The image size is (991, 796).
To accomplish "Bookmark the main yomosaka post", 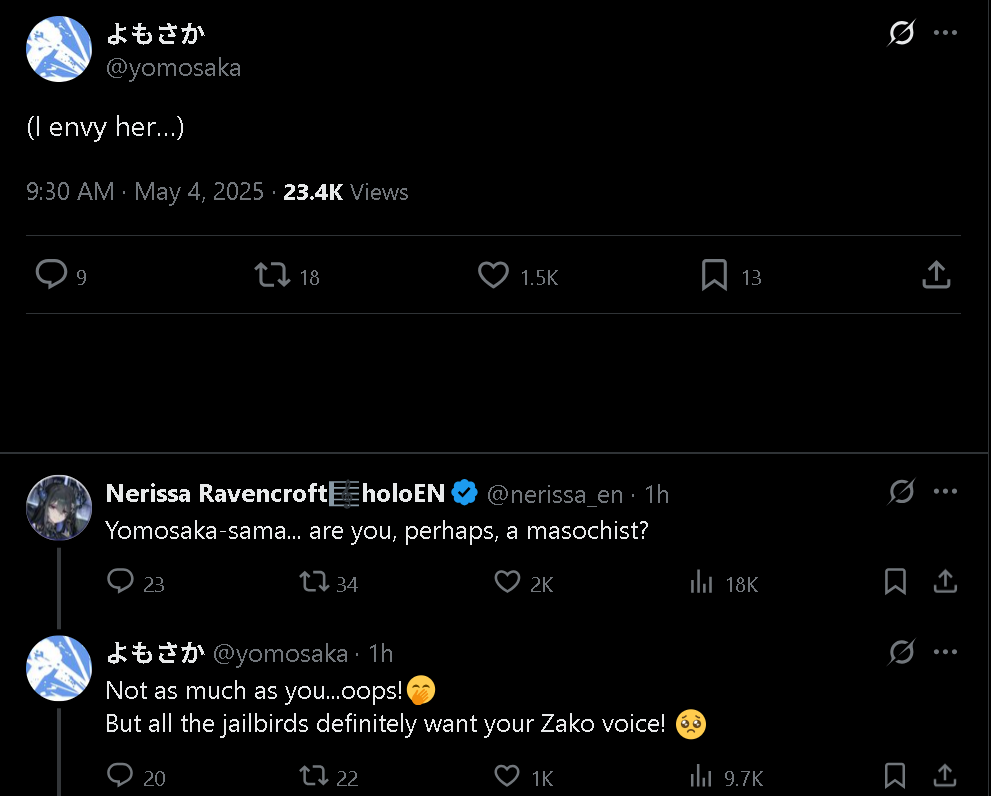I will [714, 275].
